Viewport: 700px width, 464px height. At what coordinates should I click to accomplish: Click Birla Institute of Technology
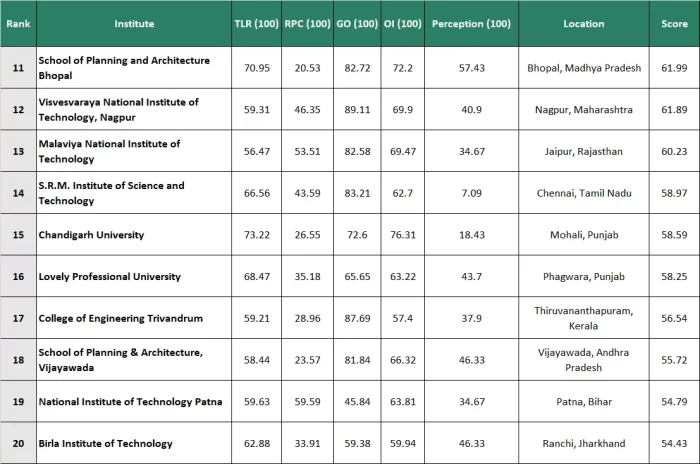tap(105, 443)
